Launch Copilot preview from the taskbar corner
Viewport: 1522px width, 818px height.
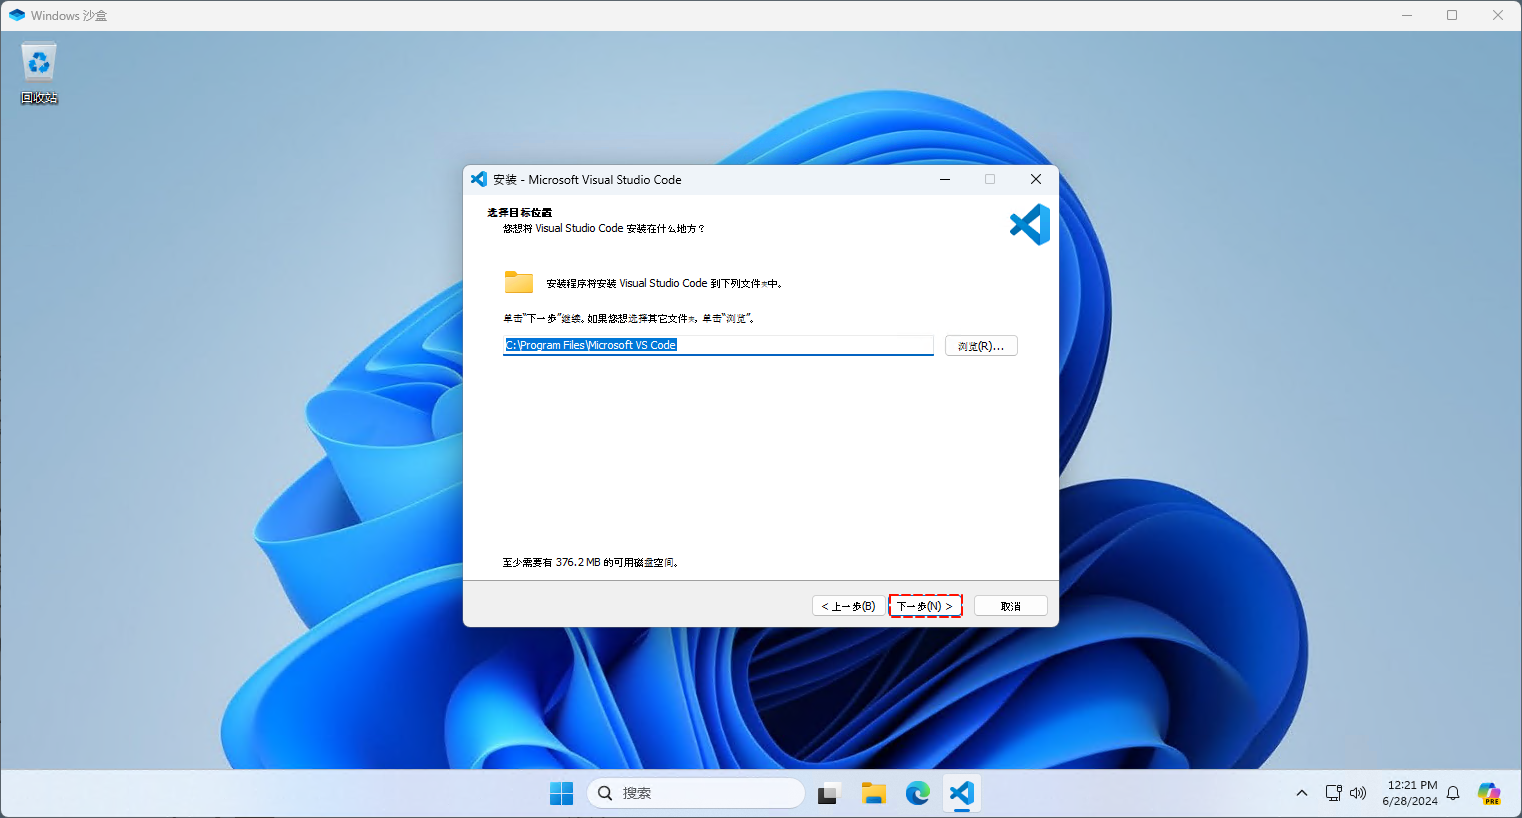(1489, 793)
